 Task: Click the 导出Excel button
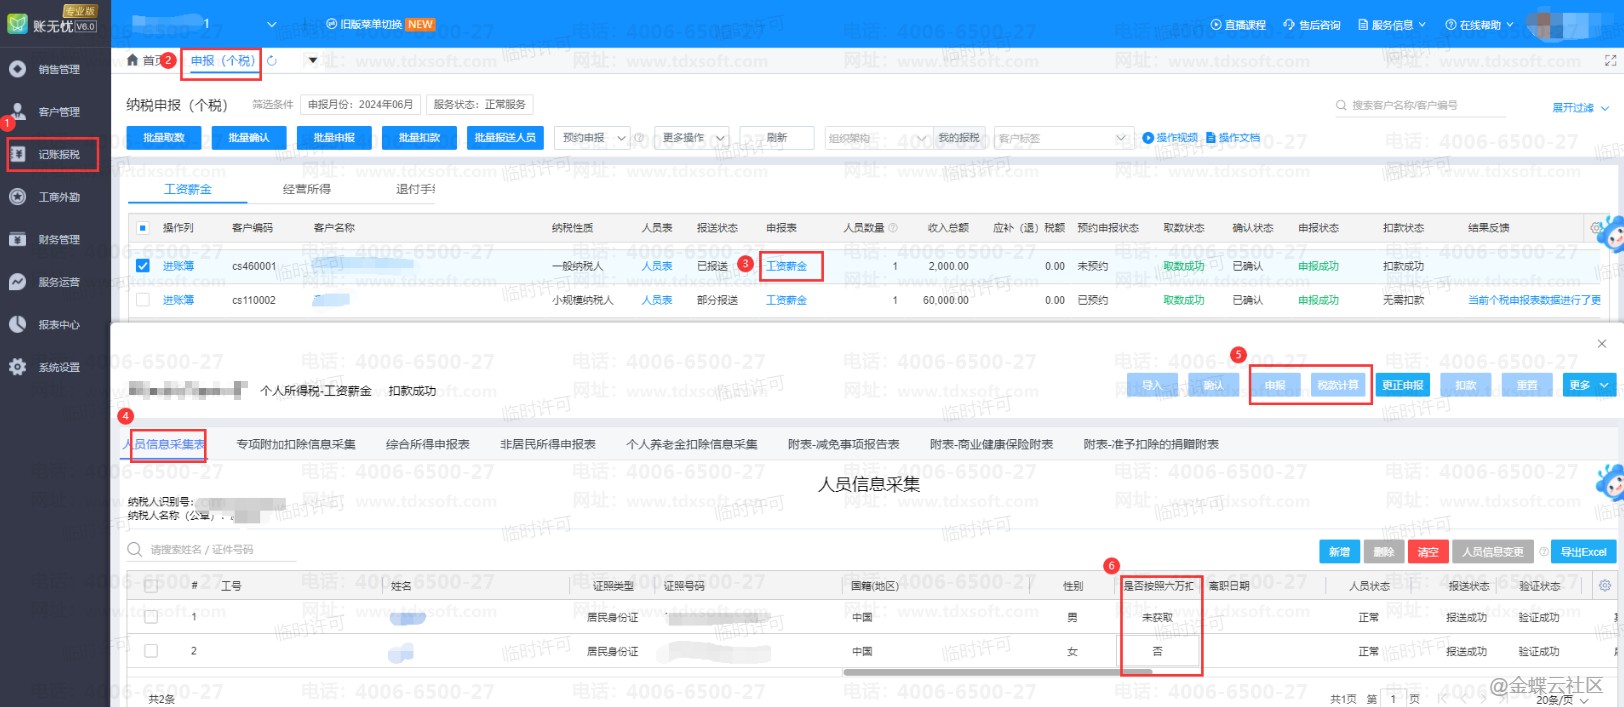[x=1582, y=552]
